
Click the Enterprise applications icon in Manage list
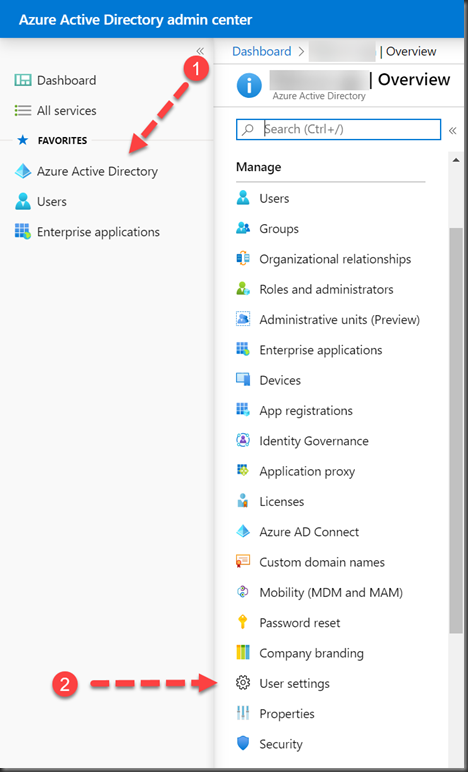point(243,350)
